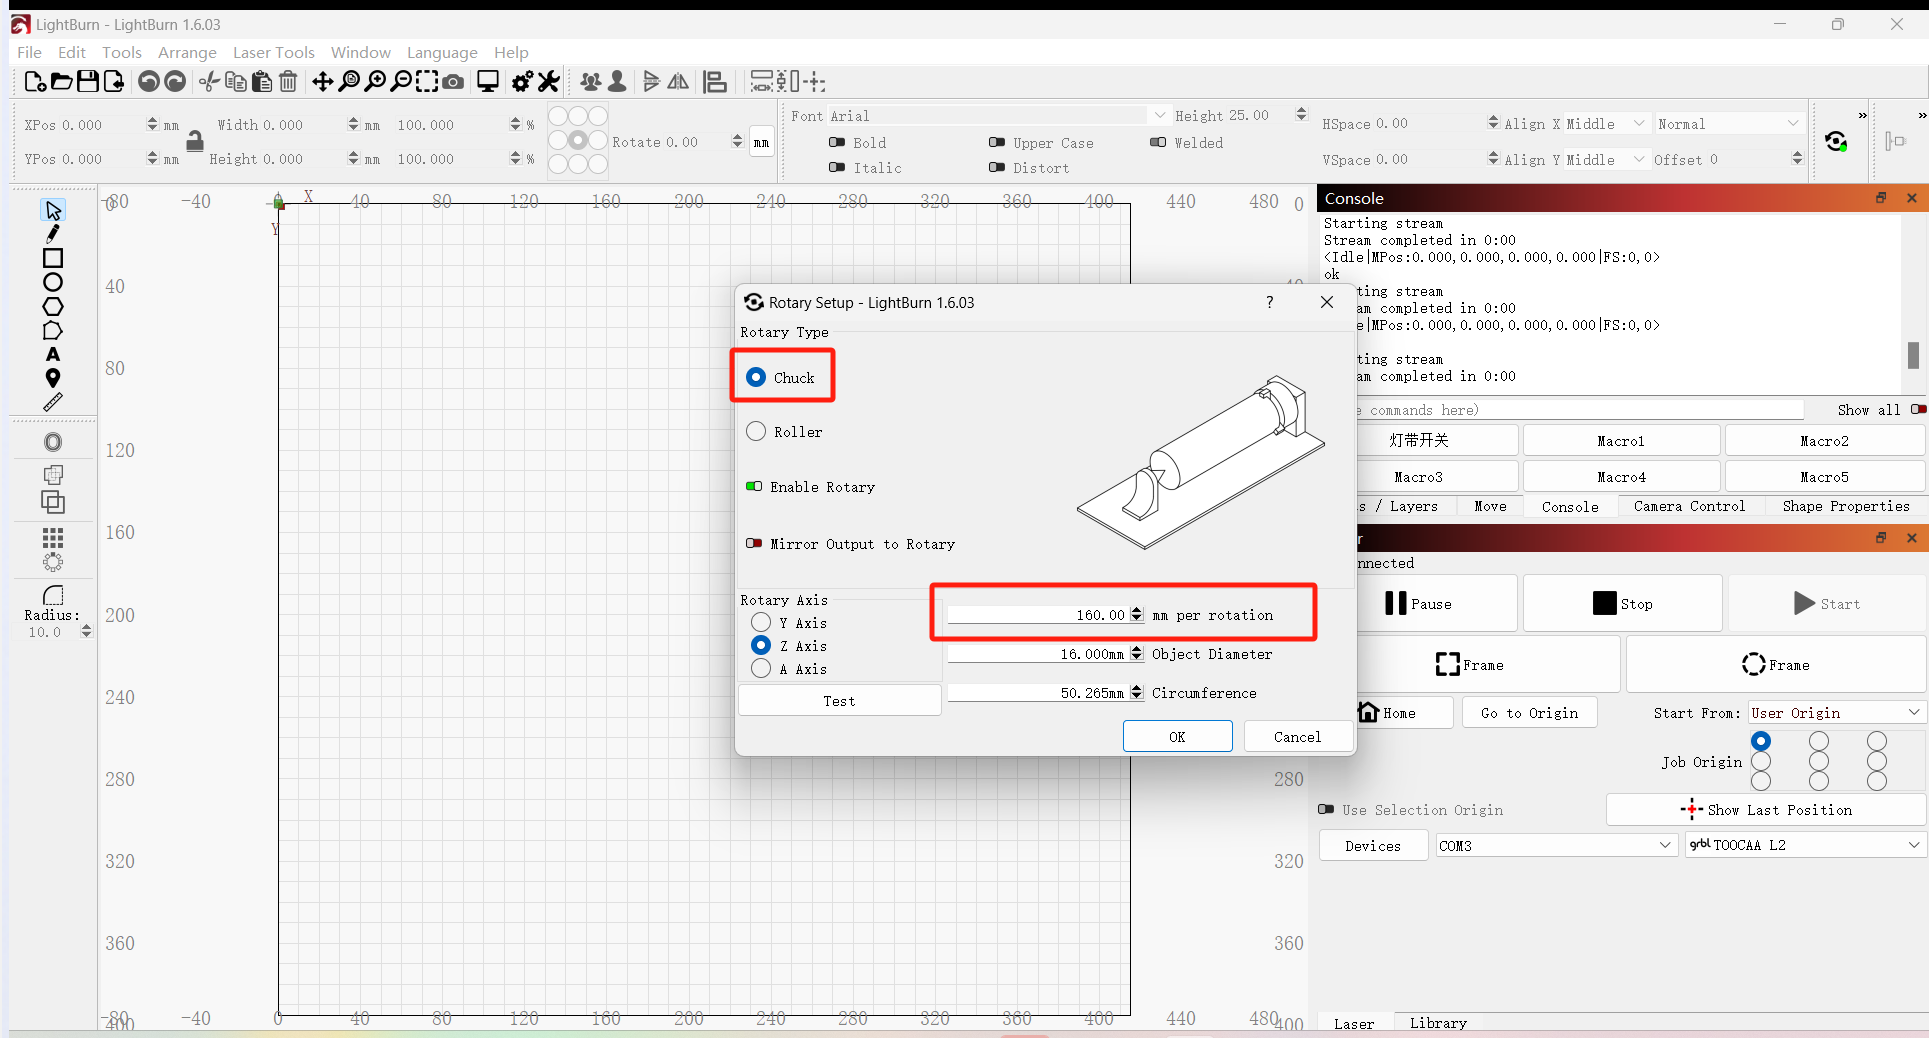The width and height of the screenshot is (1929, 1038).
Task: Open the TOOCAA L2 device dropdown
Action: 1805,845
